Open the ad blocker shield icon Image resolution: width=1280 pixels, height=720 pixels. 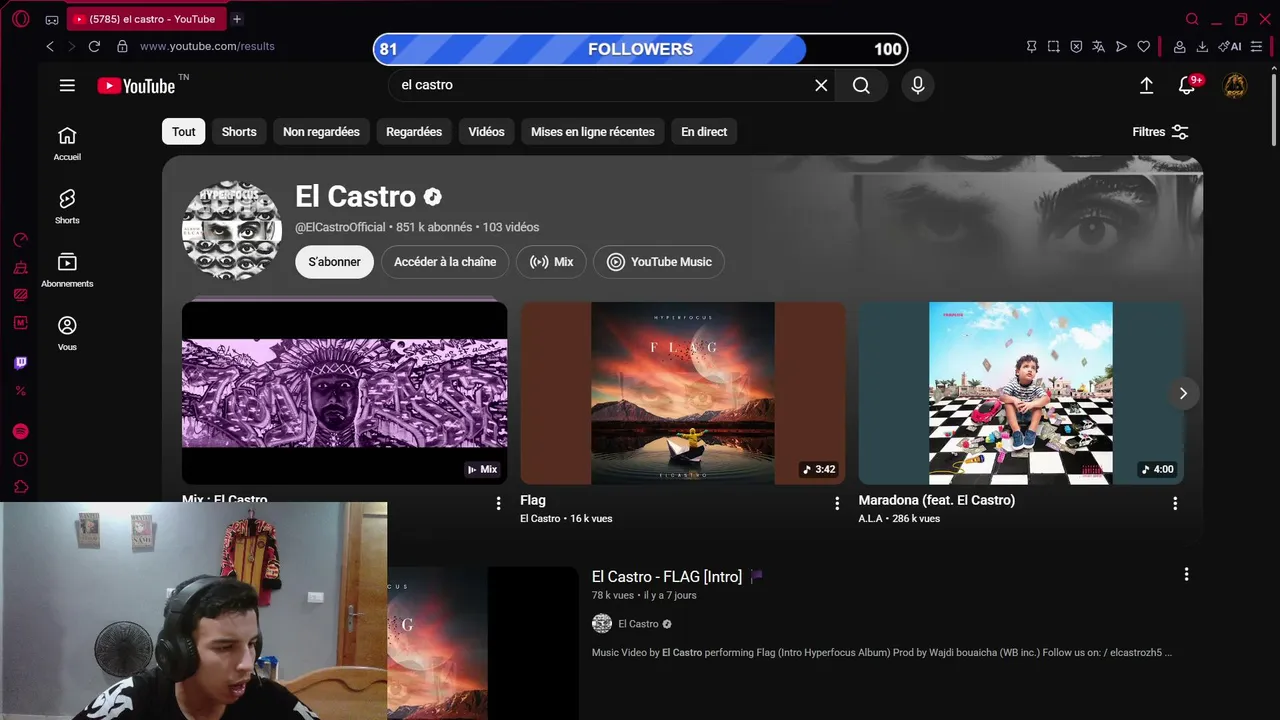click(1076, 46)
